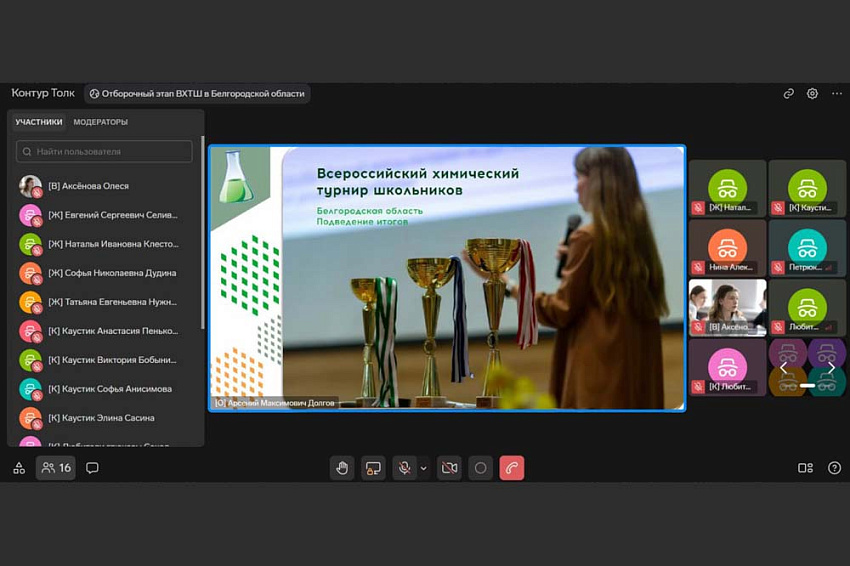The width and height of the screenshot is (850, 566).
Task: Select participant Аксёнова Олеся in the list
Action: (x=88, y=186)
